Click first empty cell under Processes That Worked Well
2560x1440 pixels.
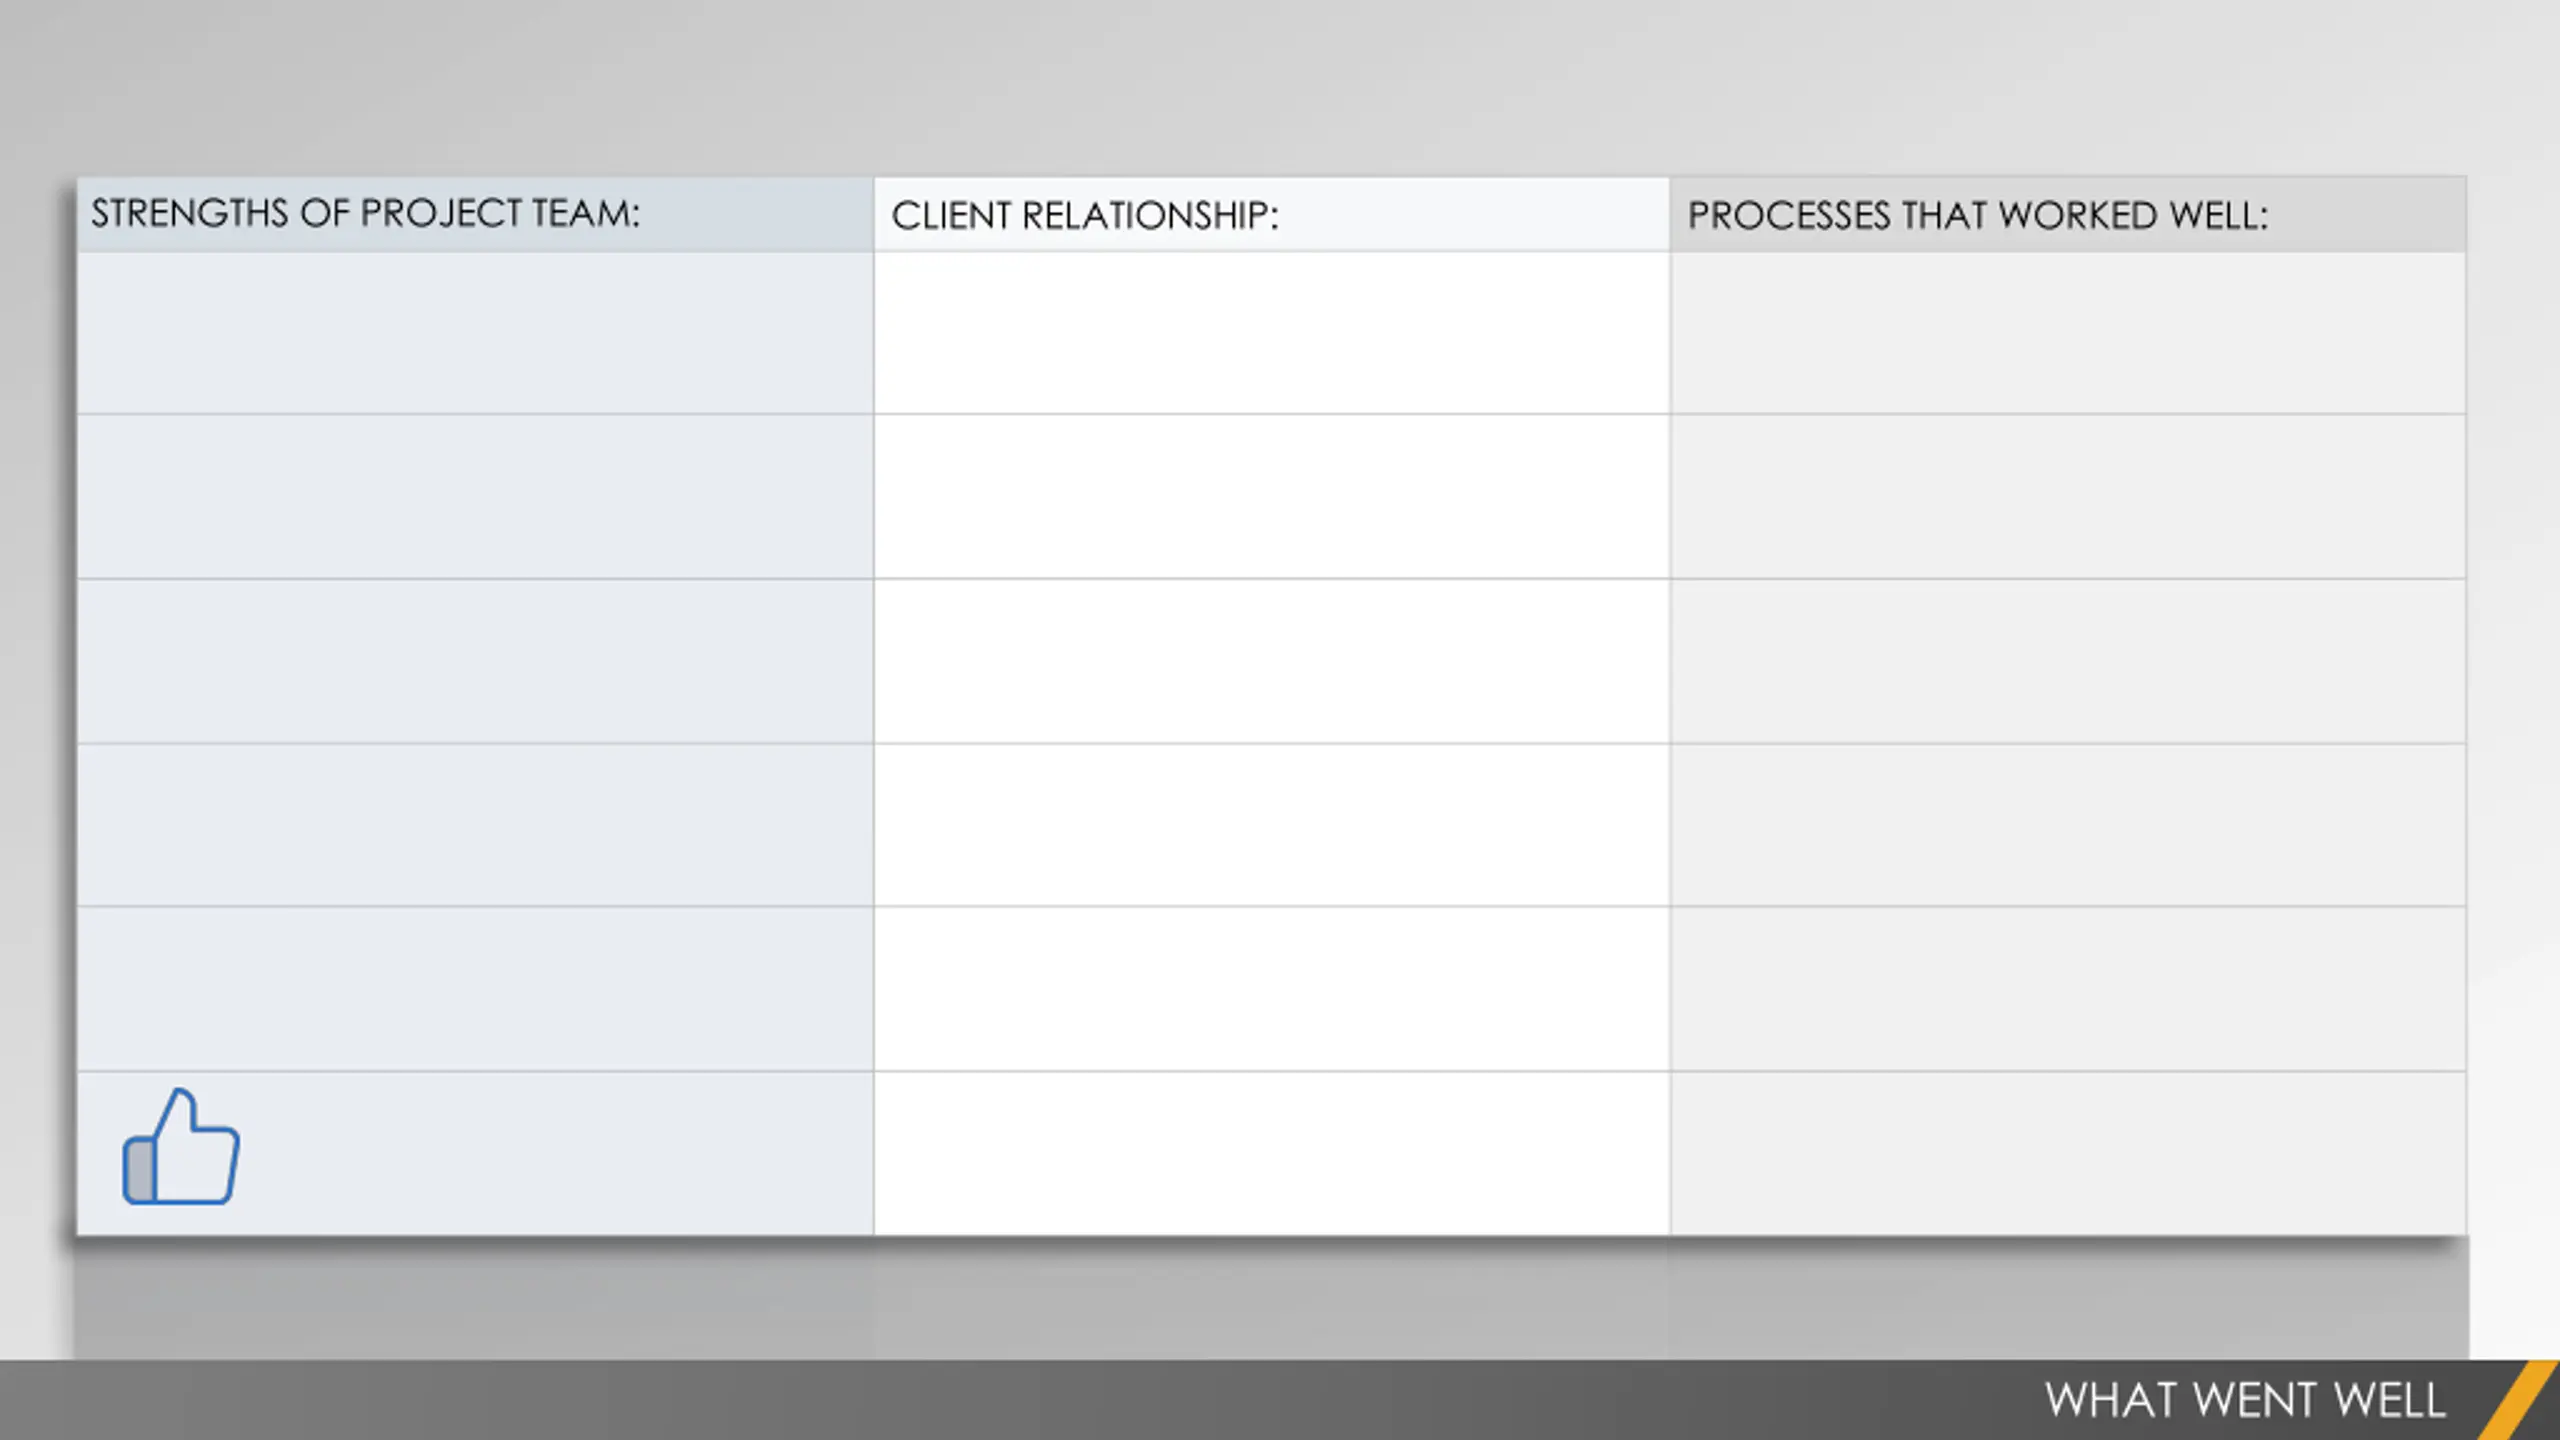click(x=2068, y=333)
